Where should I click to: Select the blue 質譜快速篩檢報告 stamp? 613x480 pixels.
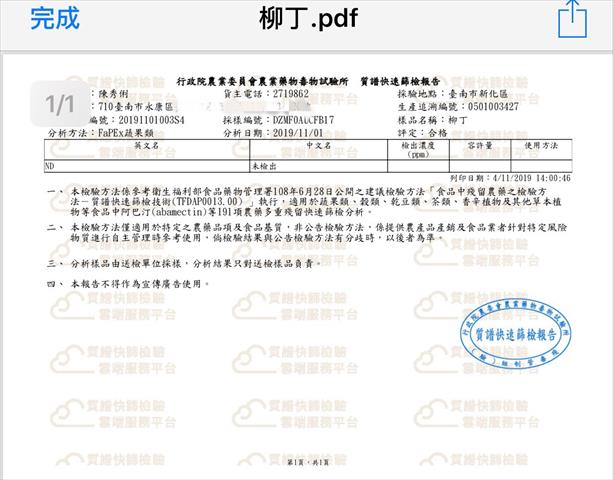[515, 333]
